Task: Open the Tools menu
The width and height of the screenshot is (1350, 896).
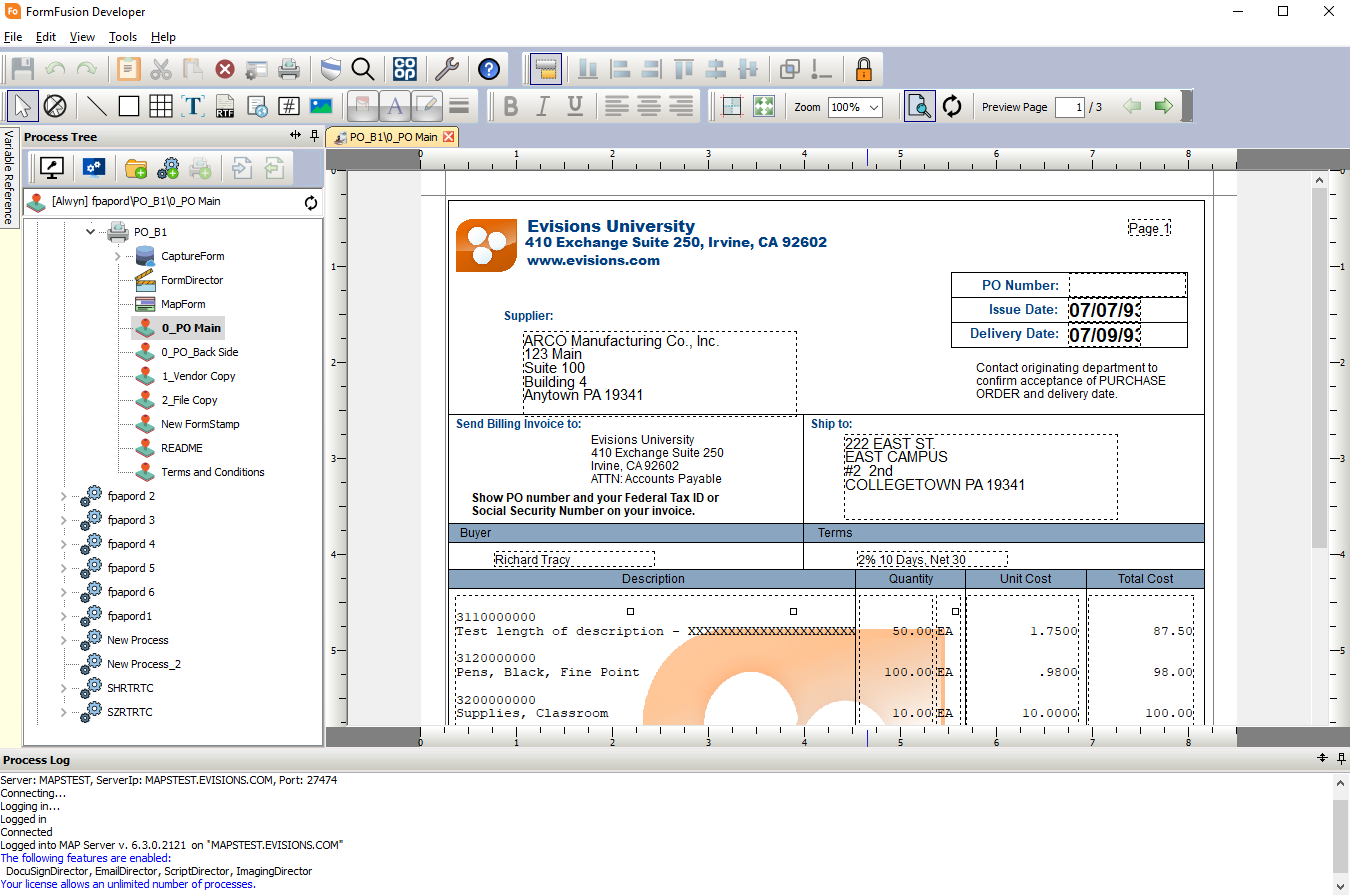Action: click(123, 37)
